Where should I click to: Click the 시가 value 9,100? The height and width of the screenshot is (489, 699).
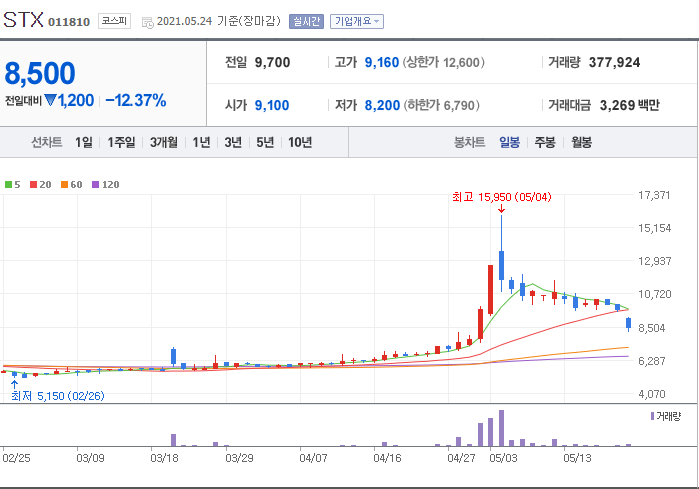pyautogui.click(x=272, y=105)
